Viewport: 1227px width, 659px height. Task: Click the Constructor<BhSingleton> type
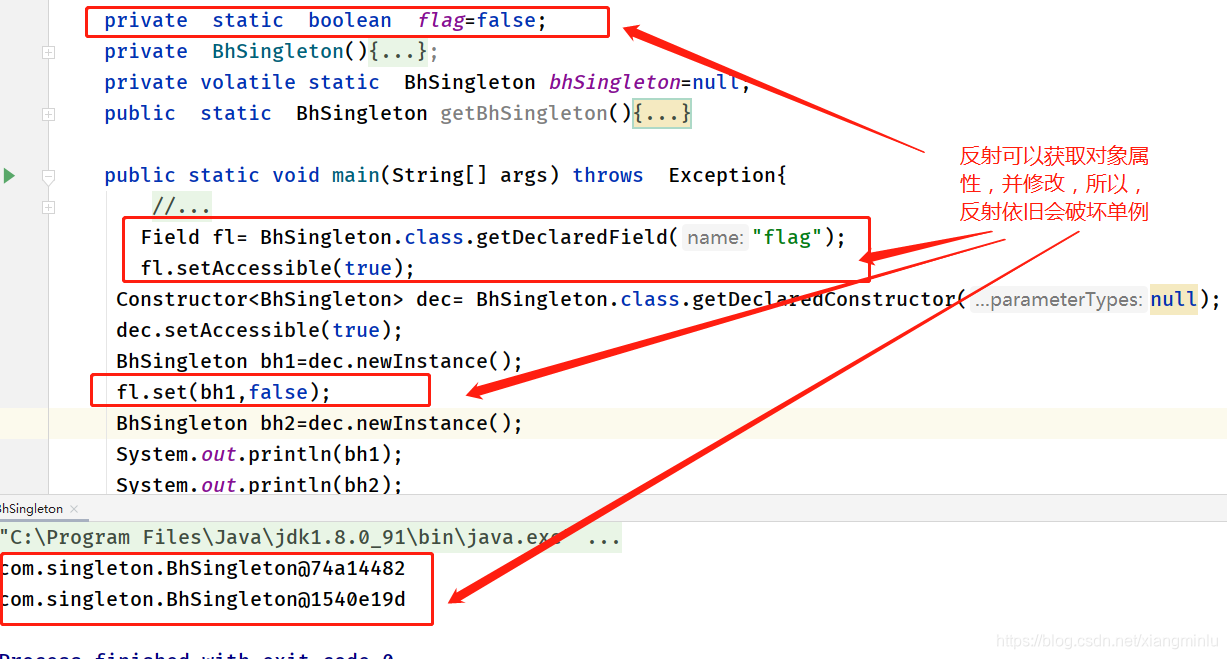coord(259,300)
